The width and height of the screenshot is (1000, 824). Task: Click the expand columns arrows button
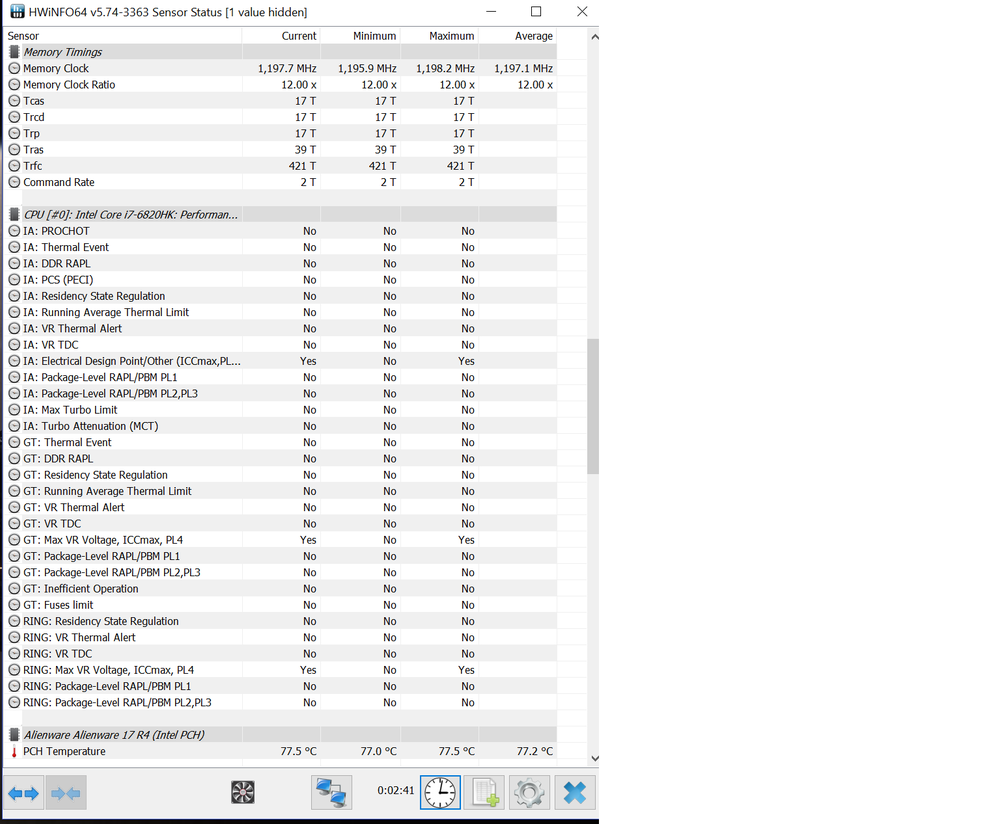tap(24, 793)
